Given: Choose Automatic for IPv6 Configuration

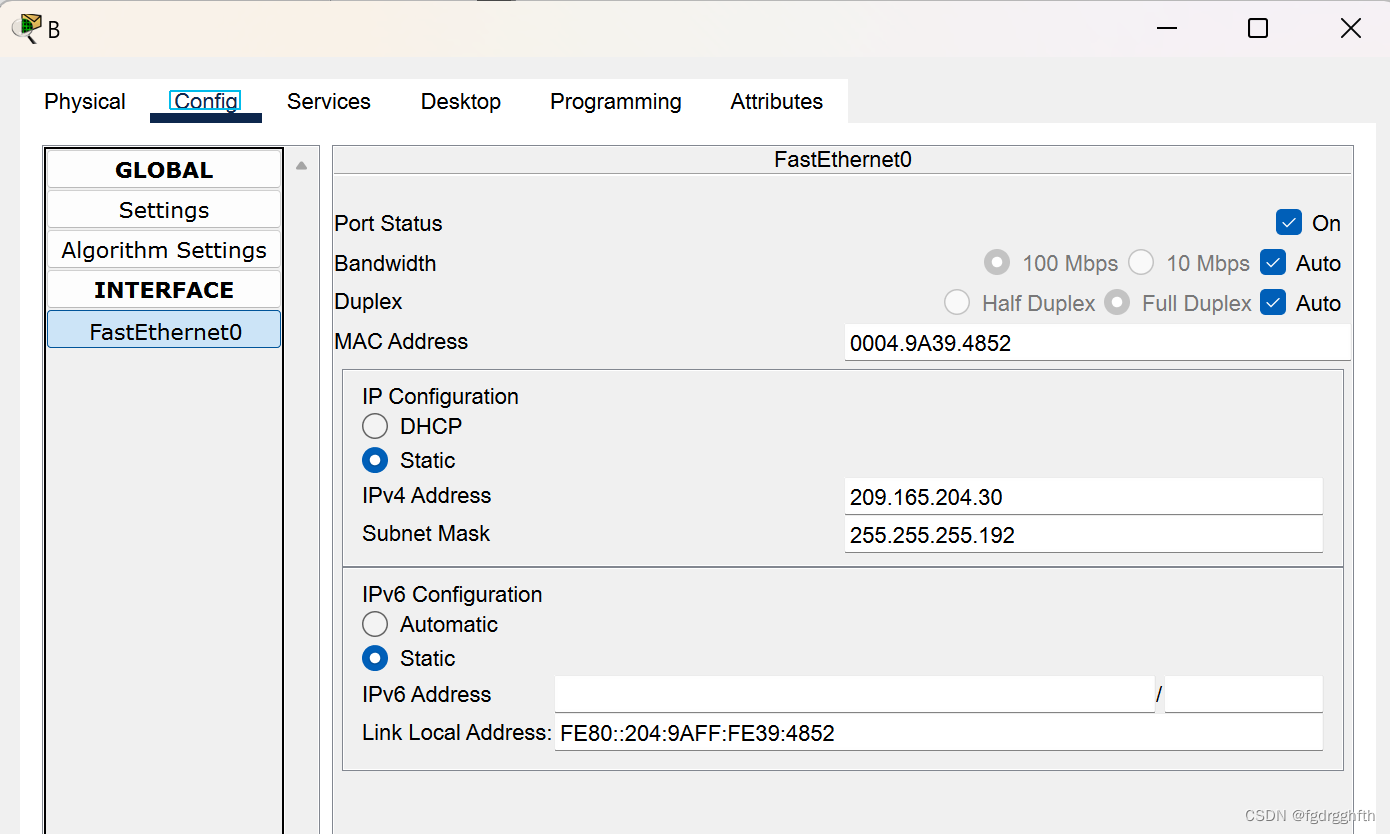Looking at the screenshot, I should click(x=375, y=624).
